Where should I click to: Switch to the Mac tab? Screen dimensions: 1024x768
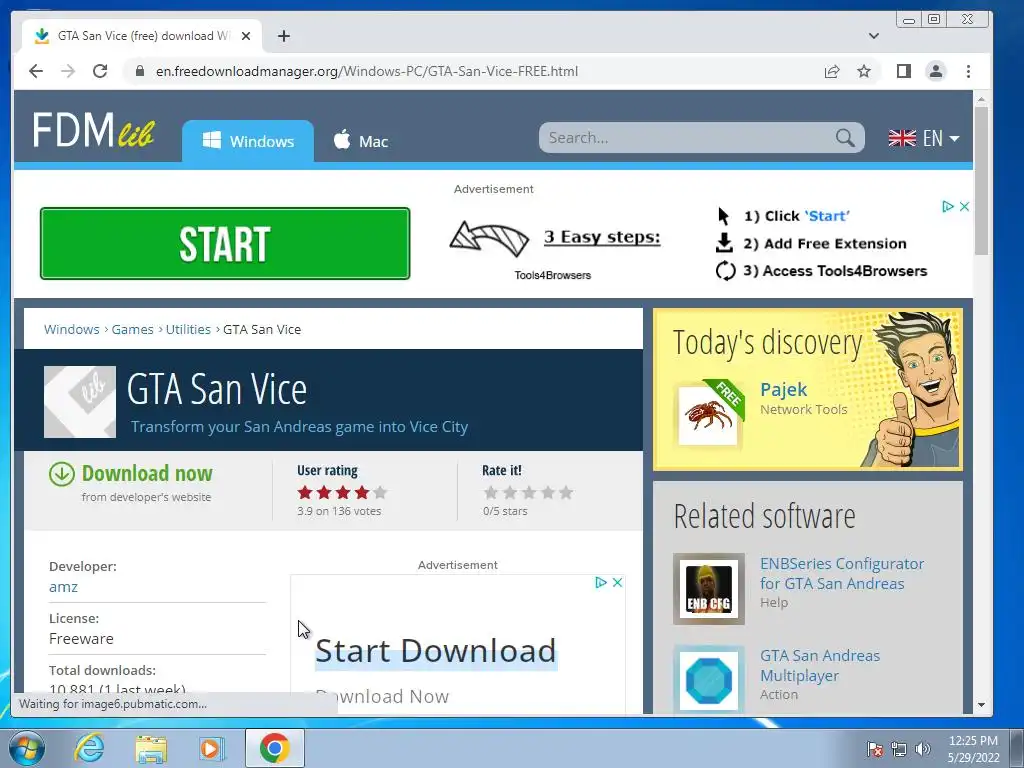coord(361,141)
